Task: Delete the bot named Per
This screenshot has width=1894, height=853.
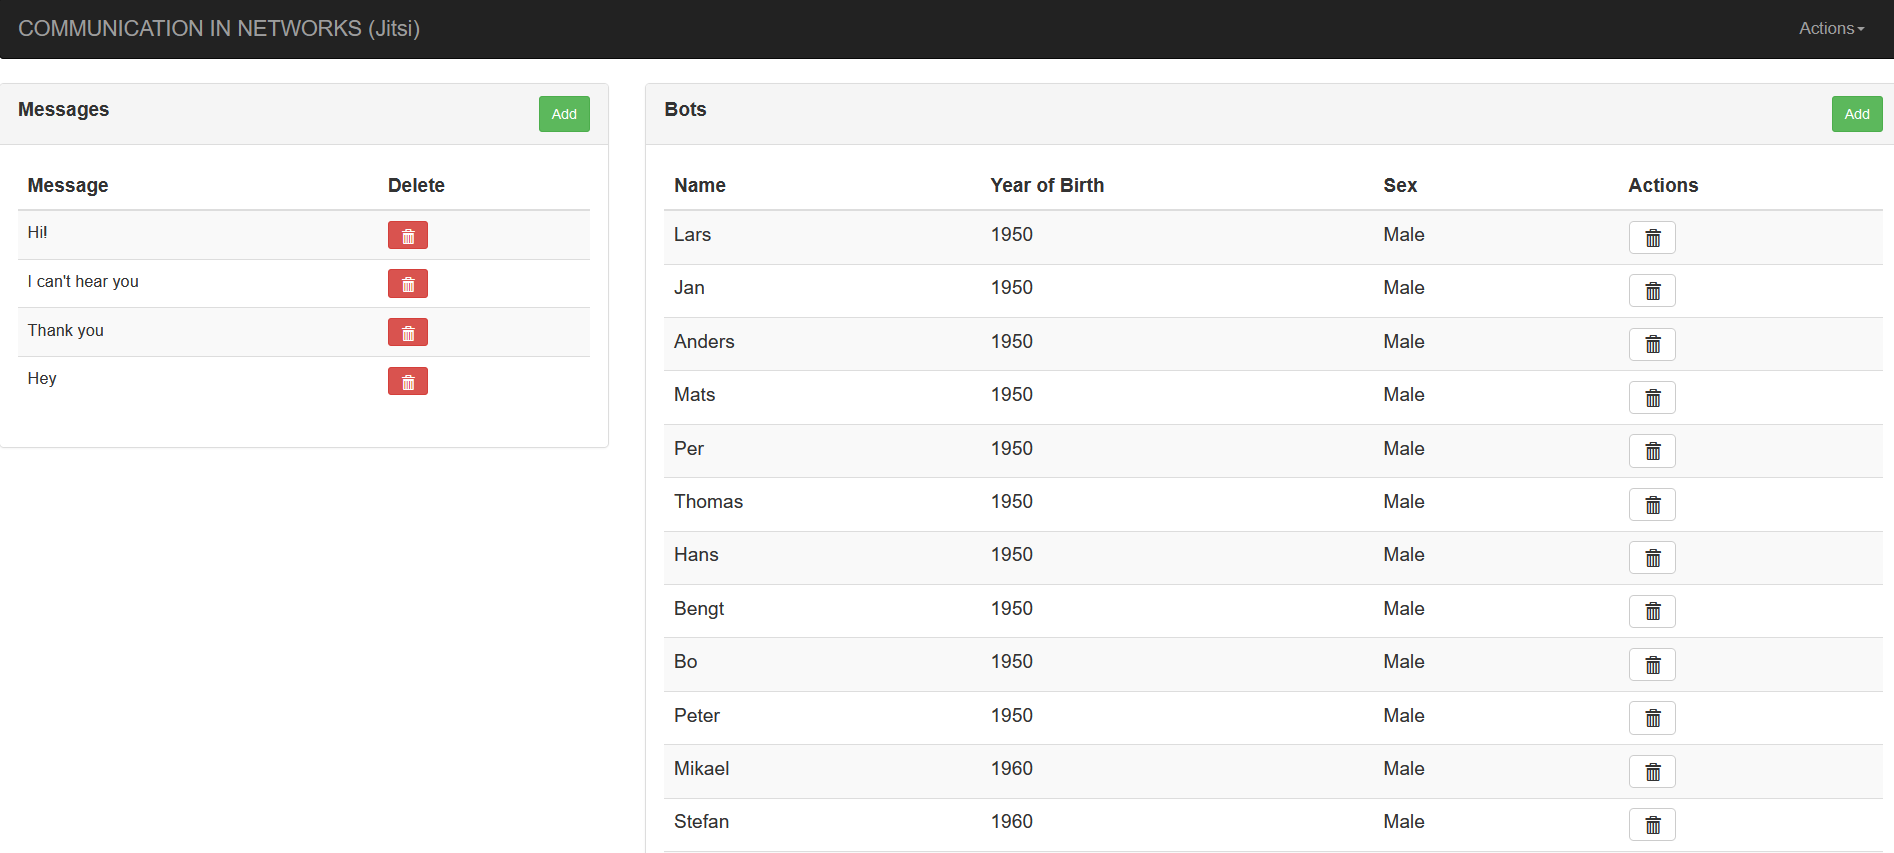Action: pyautogui.click(x=1651, y=451)
